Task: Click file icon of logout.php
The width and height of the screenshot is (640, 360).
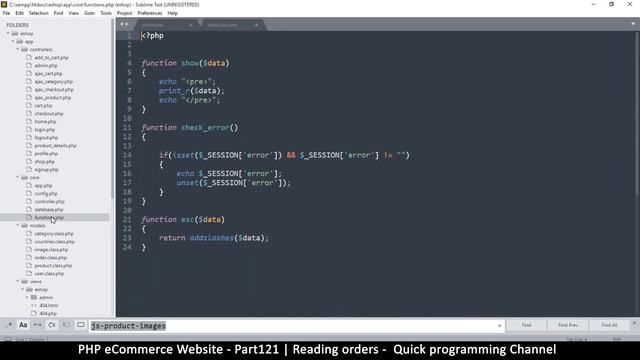Action: click(x=29, y=138)
